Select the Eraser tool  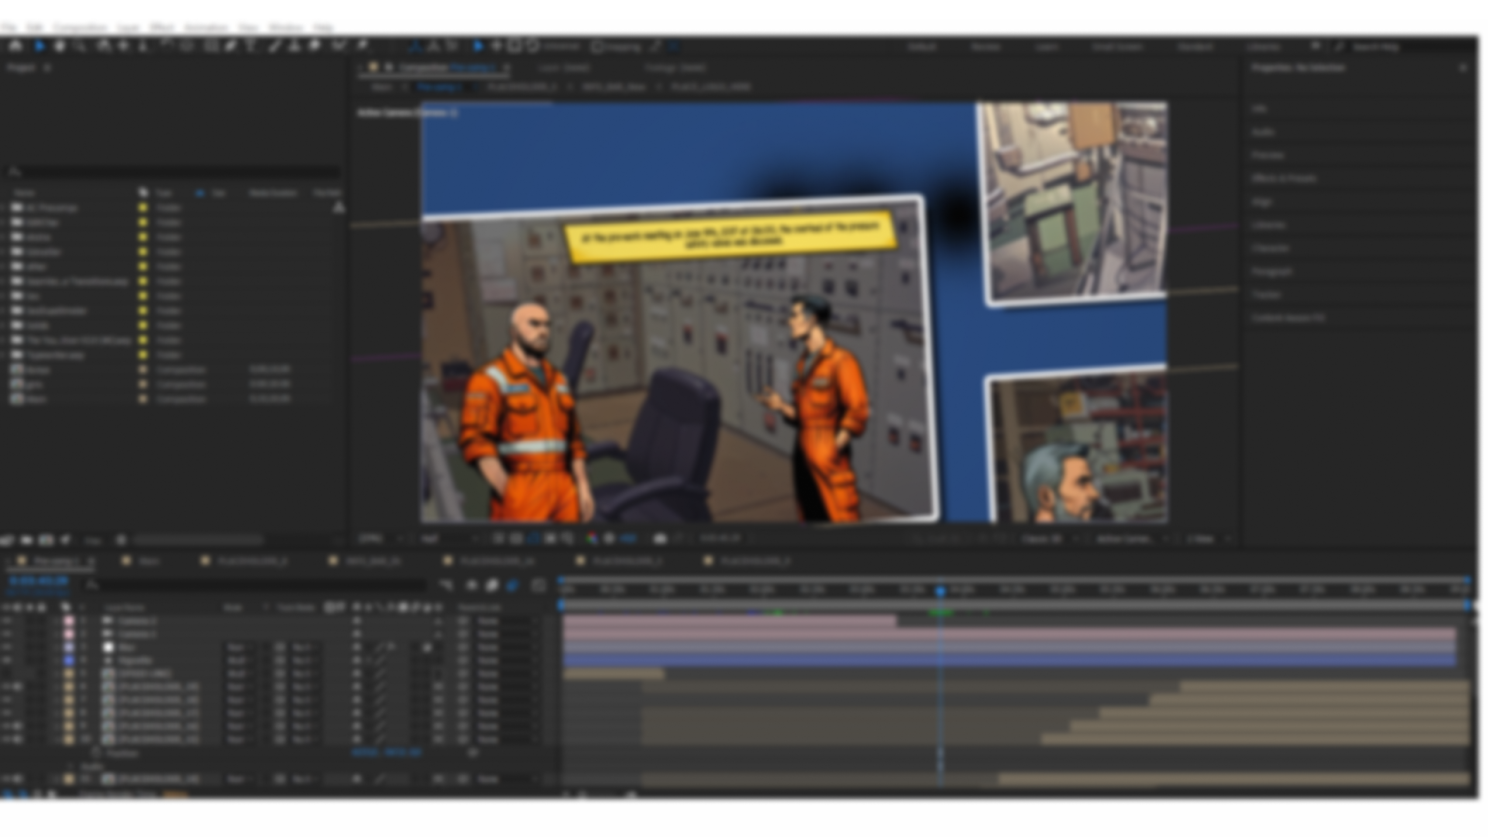314,46
